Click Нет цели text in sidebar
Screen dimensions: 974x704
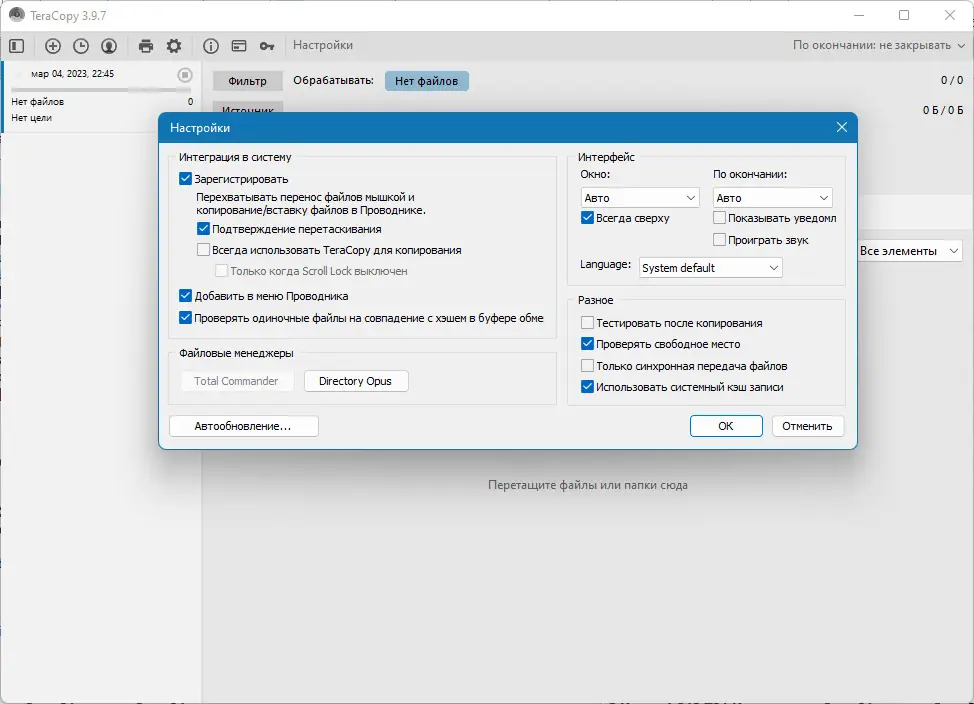point(32,117)
